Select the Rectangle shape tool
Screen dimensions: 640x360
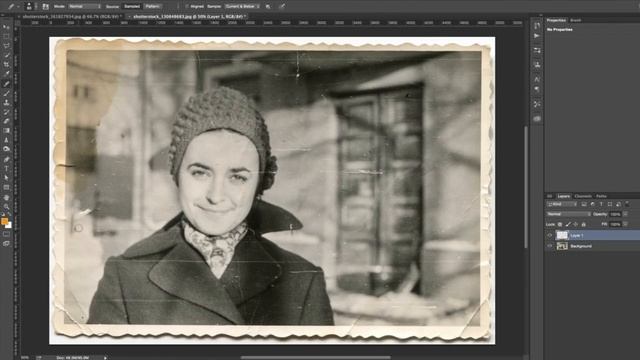[6, 187]
